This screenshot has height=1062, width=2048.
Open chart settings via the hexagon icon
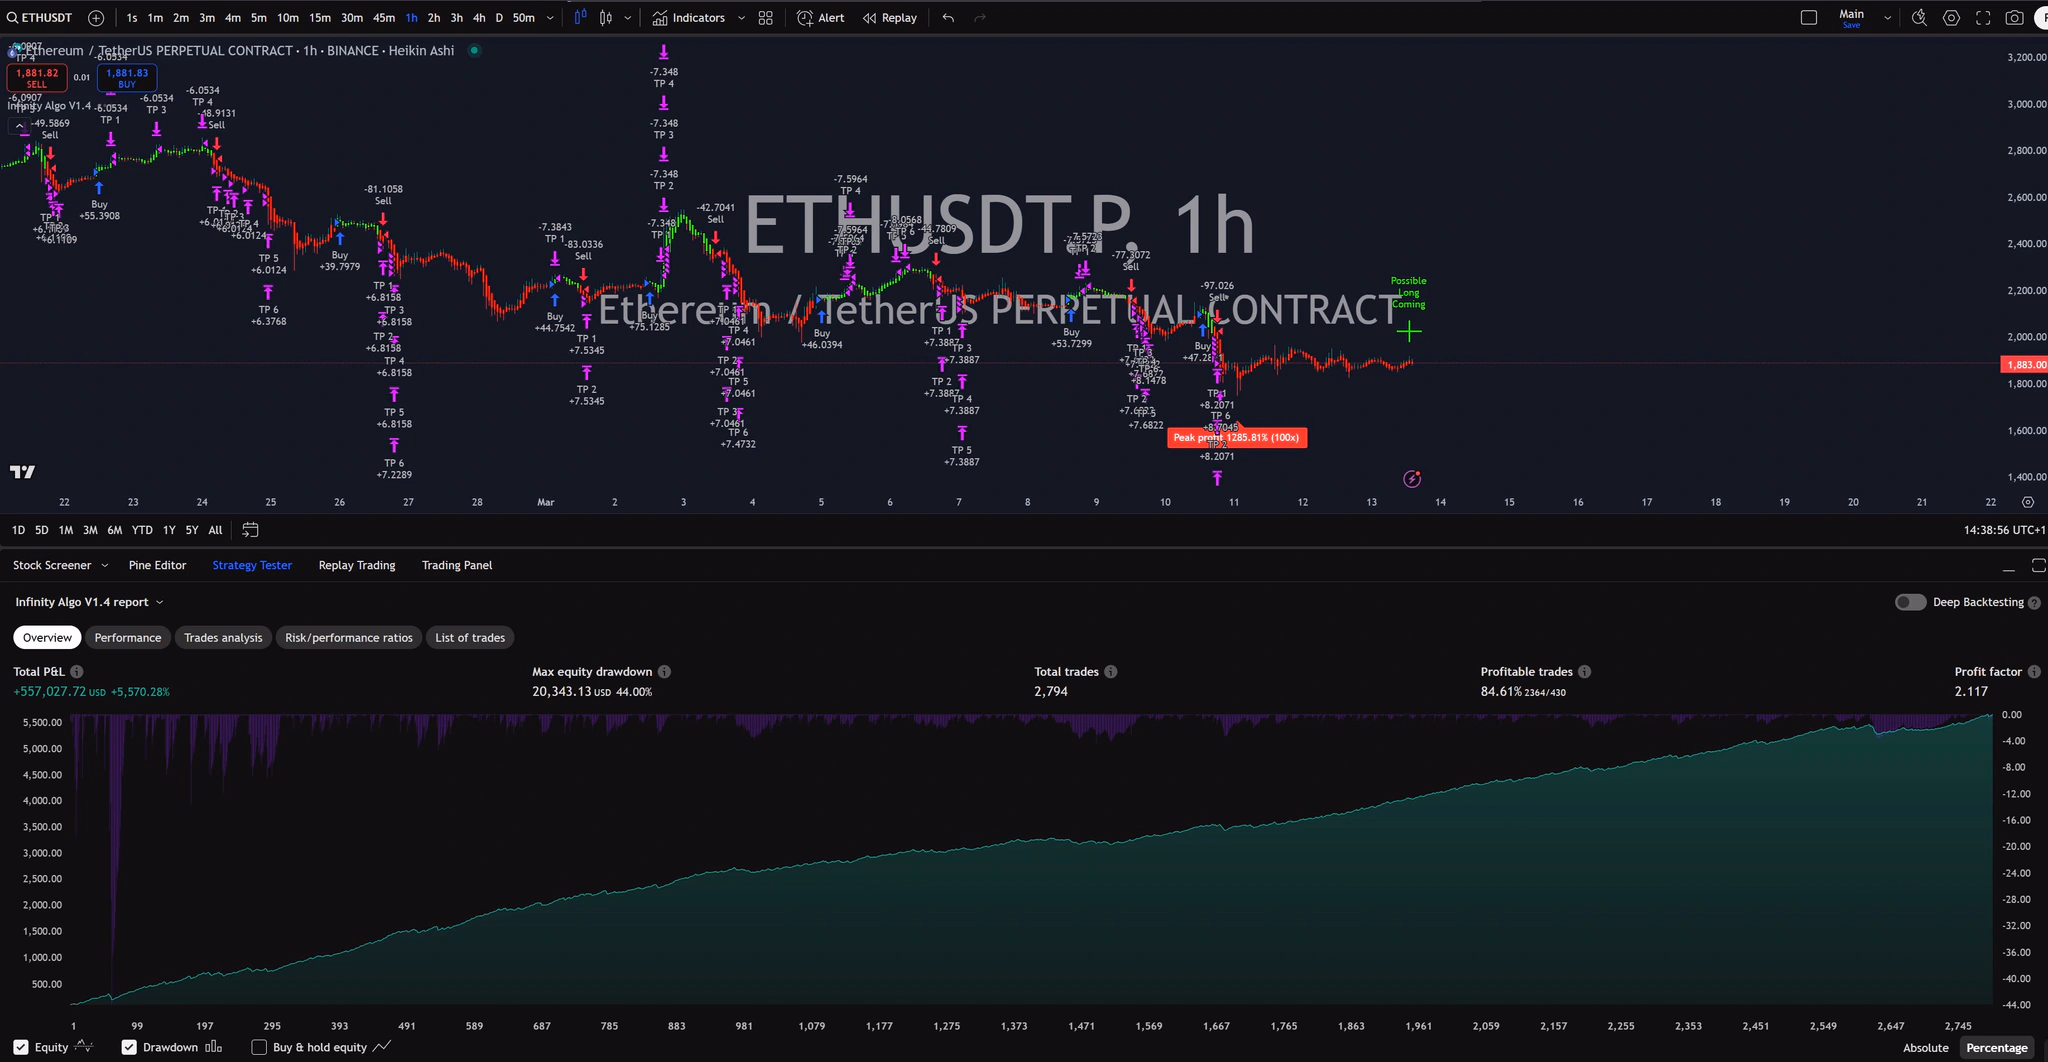(x=1950, y=17)
